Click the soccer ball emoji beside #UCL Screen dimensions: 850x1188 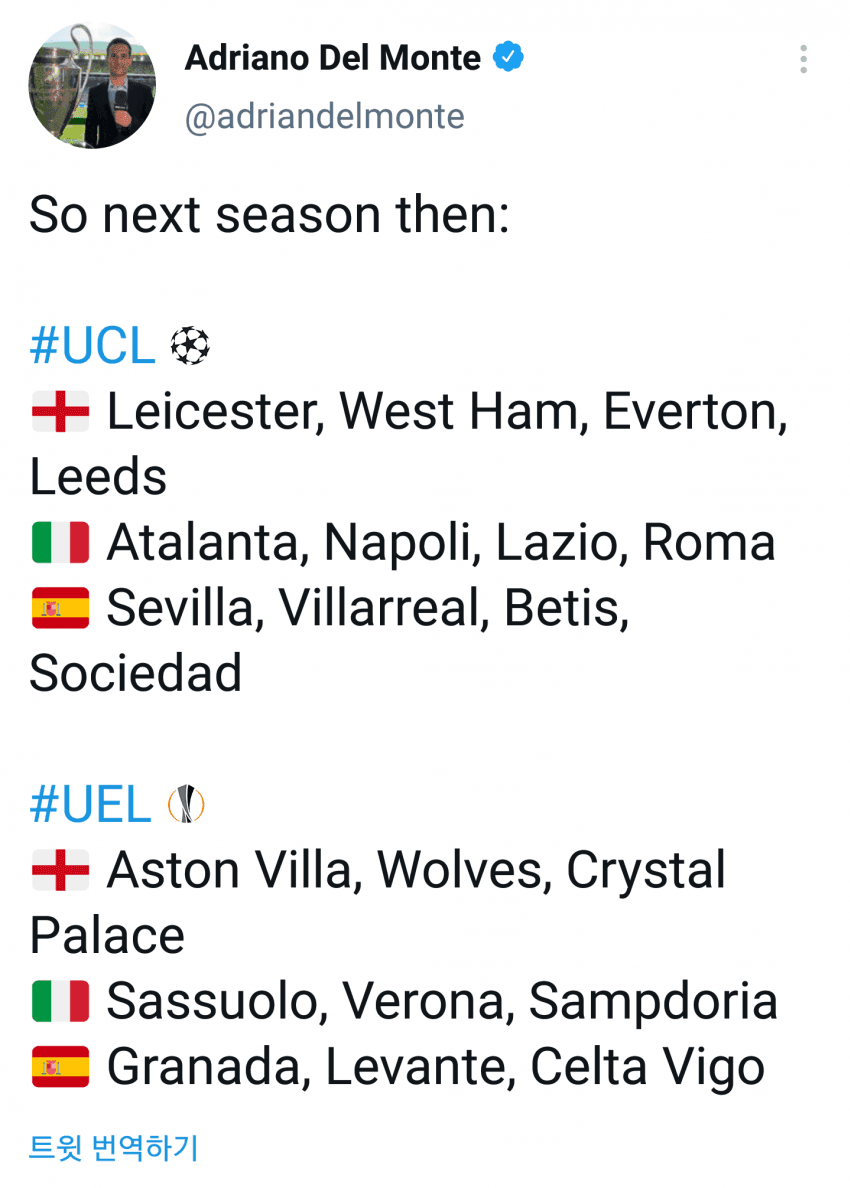click(190, 347)
